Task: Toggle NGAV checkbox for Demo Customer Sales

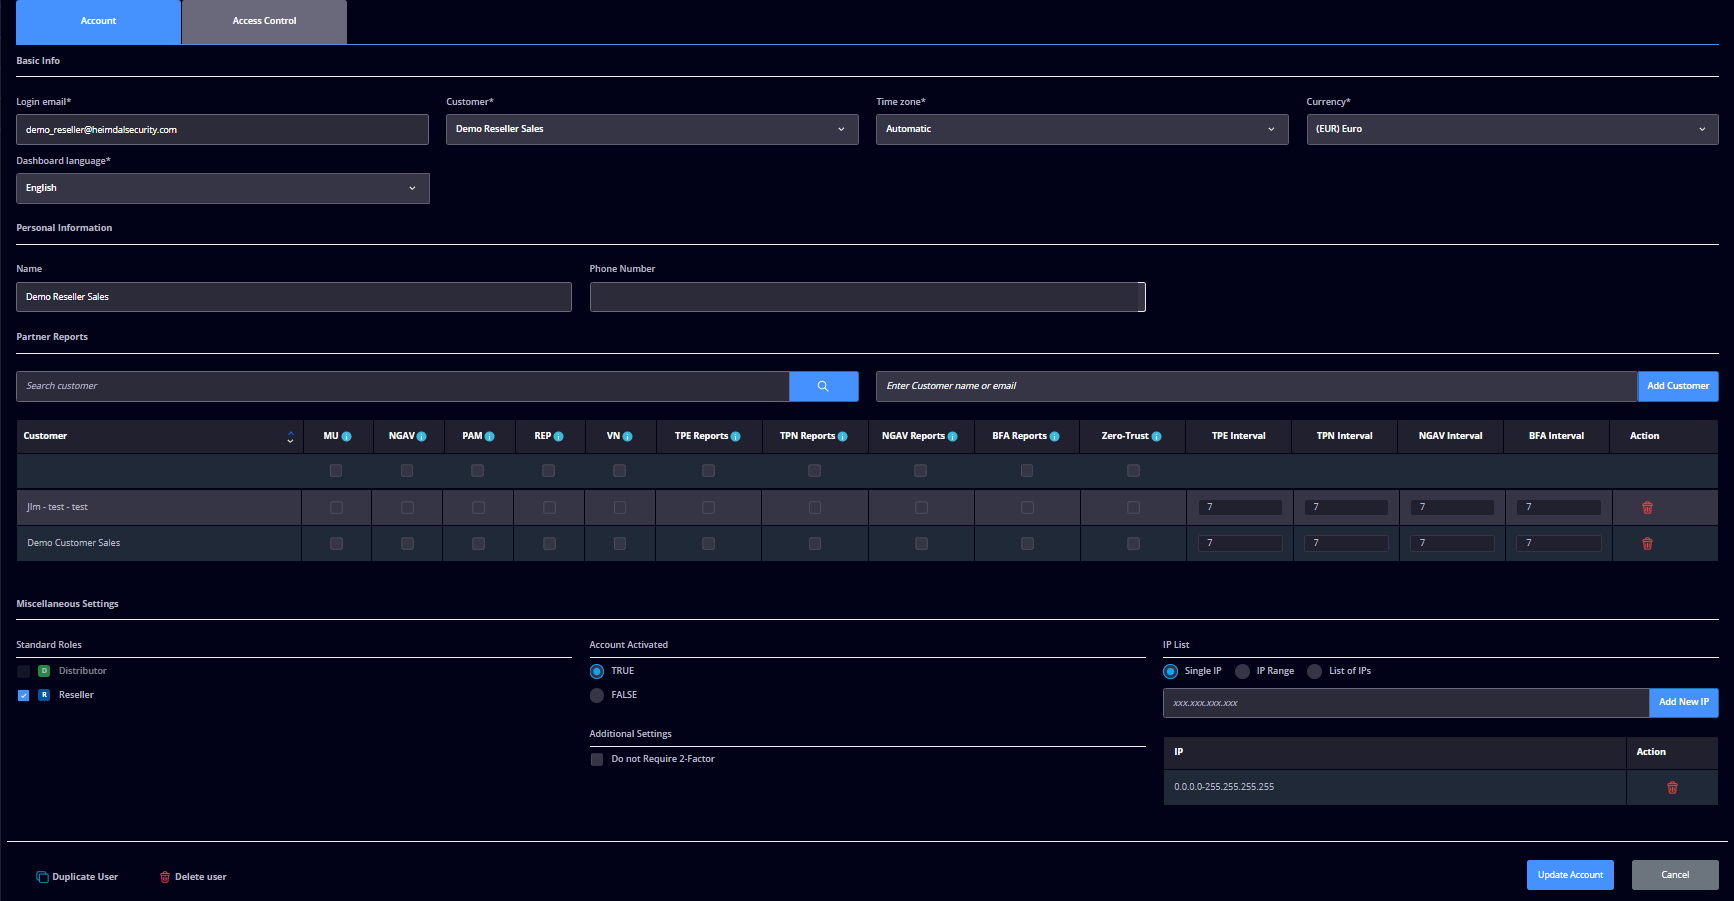Action: (x=407, y=544)
